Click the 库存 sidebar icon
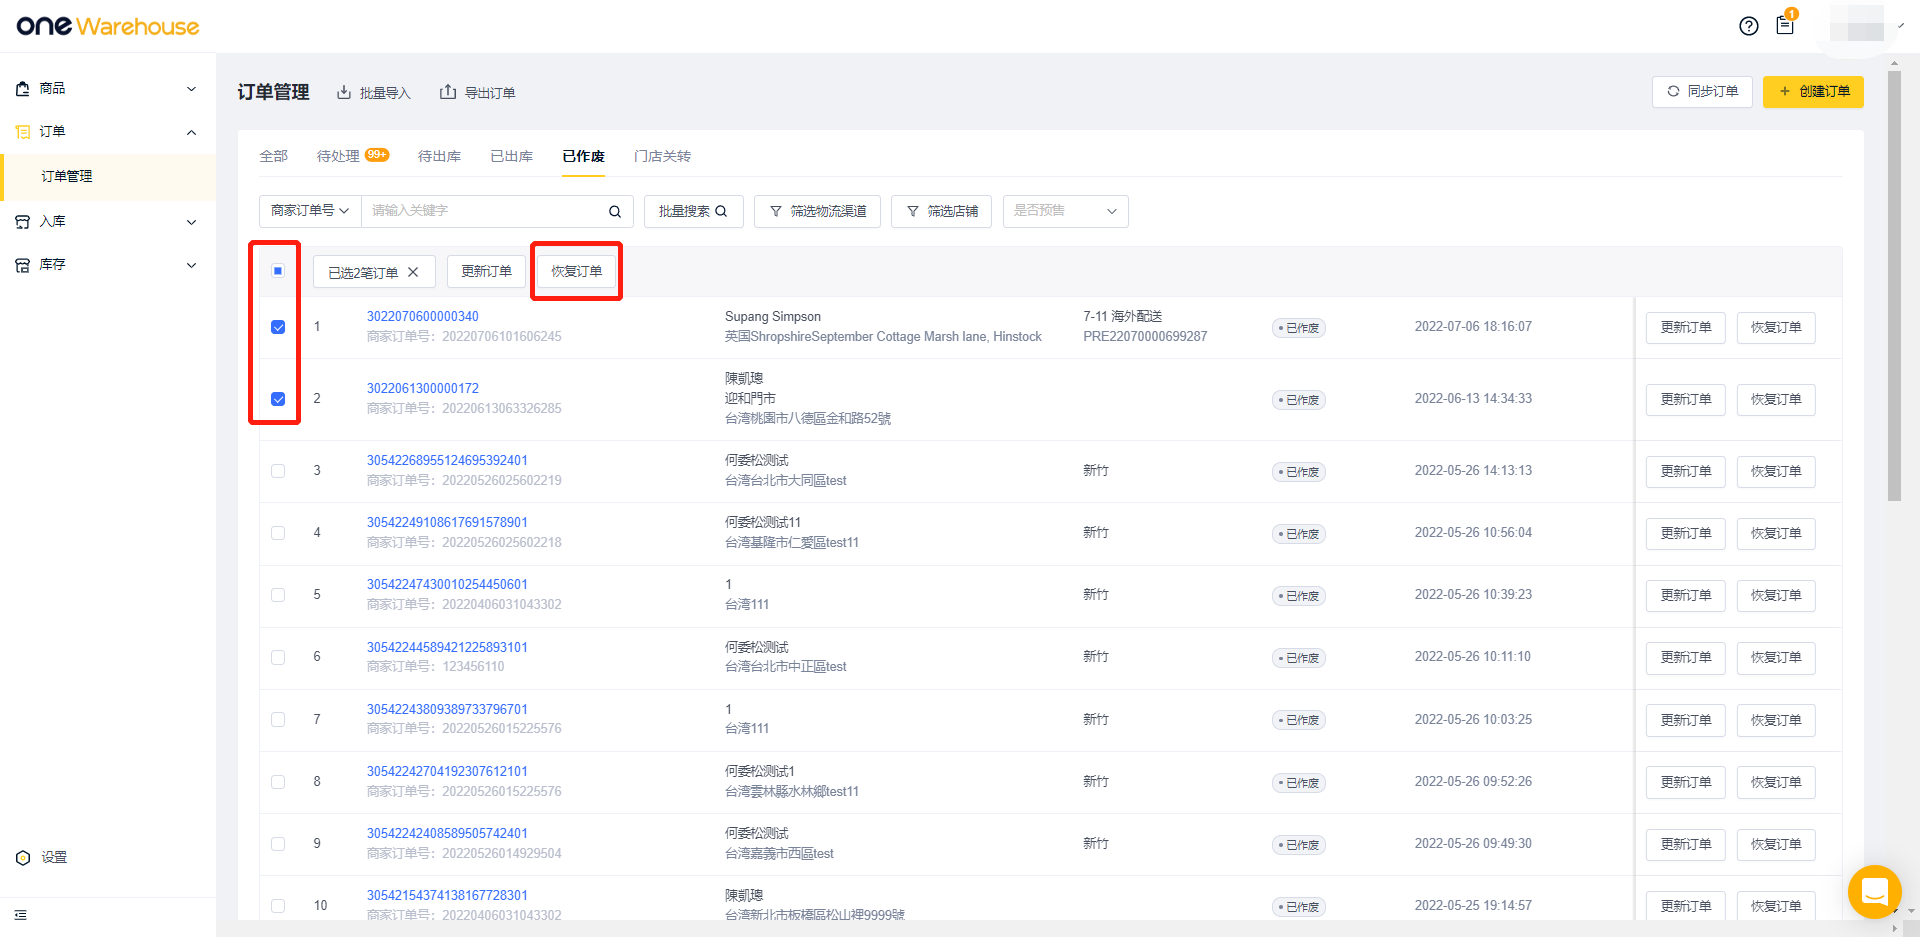This screenshot has height=937, width=1920. (23, 265)
